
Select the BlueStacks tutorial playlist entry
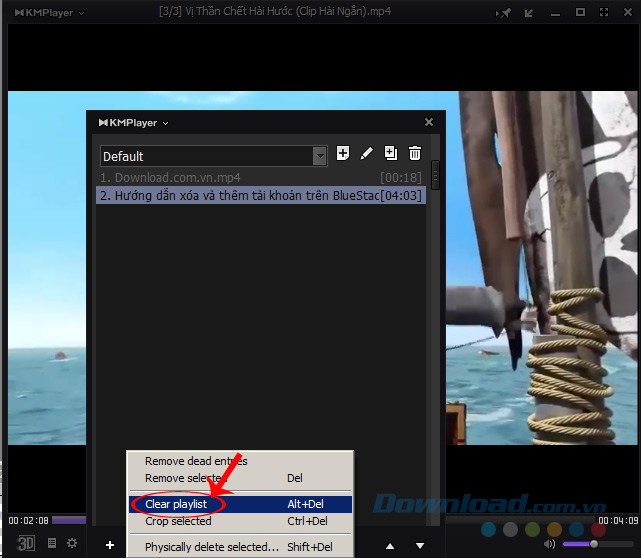click(x=238, y=196)
